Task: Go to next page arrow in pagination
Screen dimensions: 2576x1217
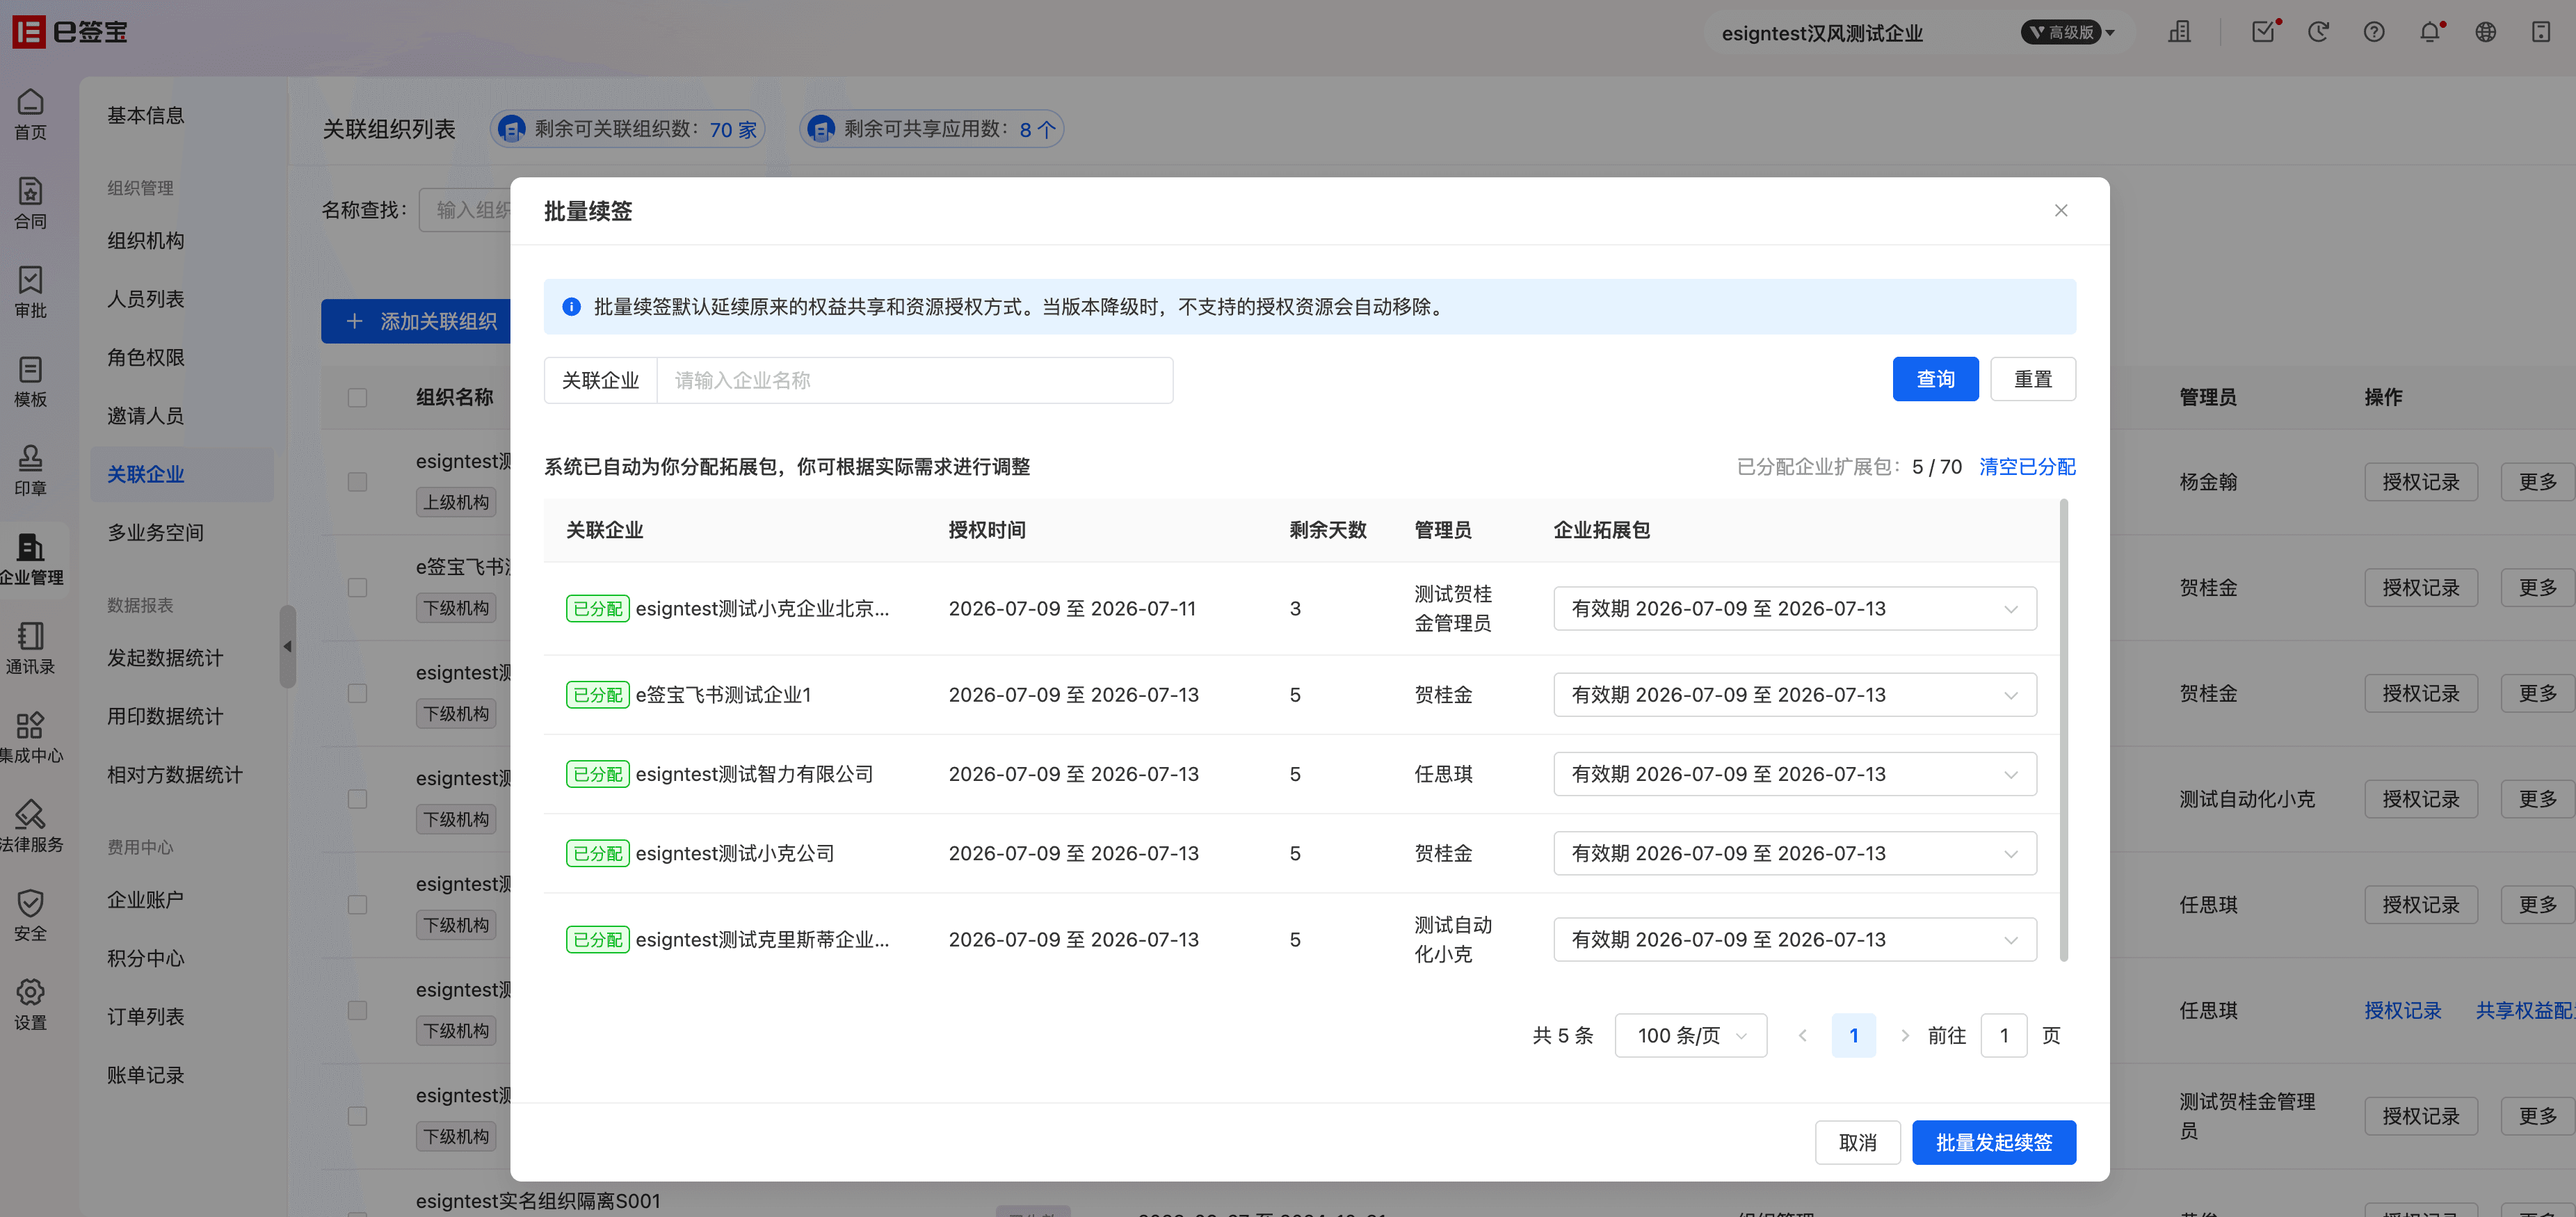Action: tap(1904, 1035)
